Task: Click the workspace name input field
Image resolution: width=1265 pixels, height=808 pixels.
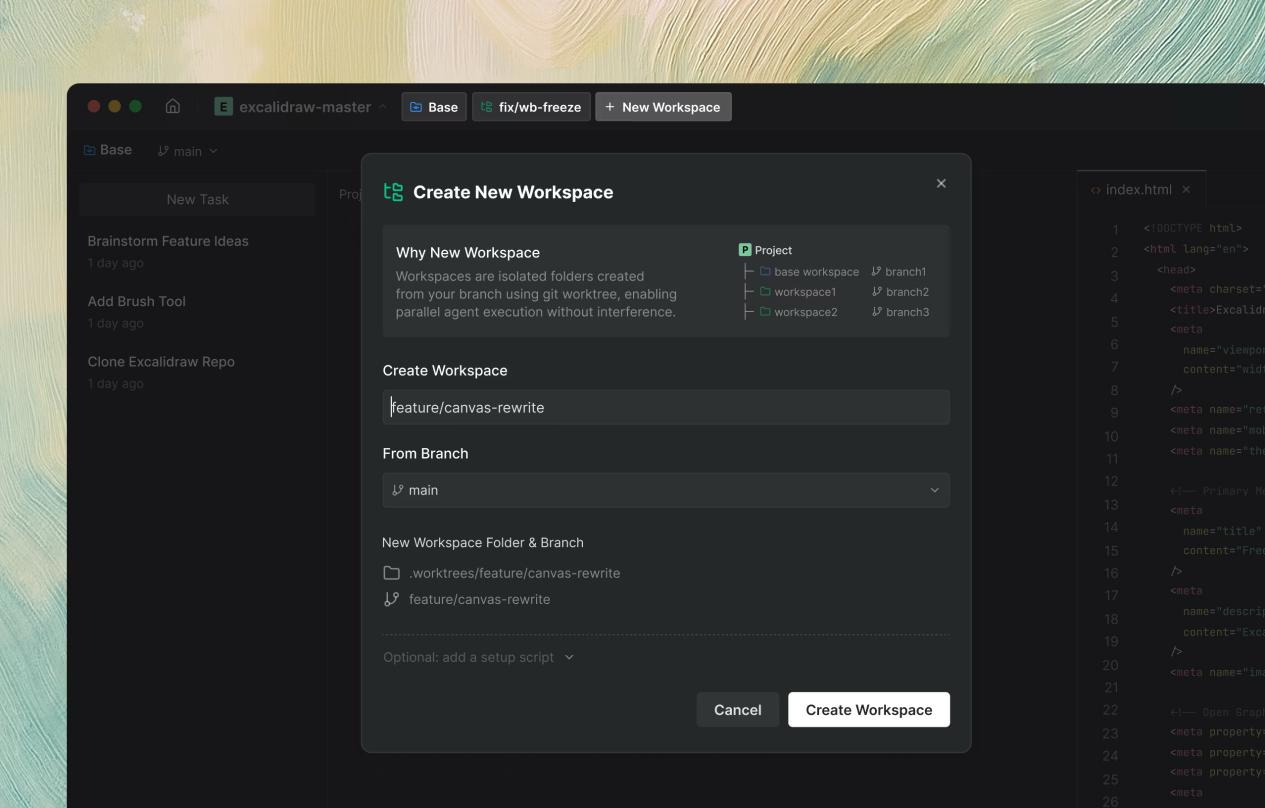Action: [666, 407]
